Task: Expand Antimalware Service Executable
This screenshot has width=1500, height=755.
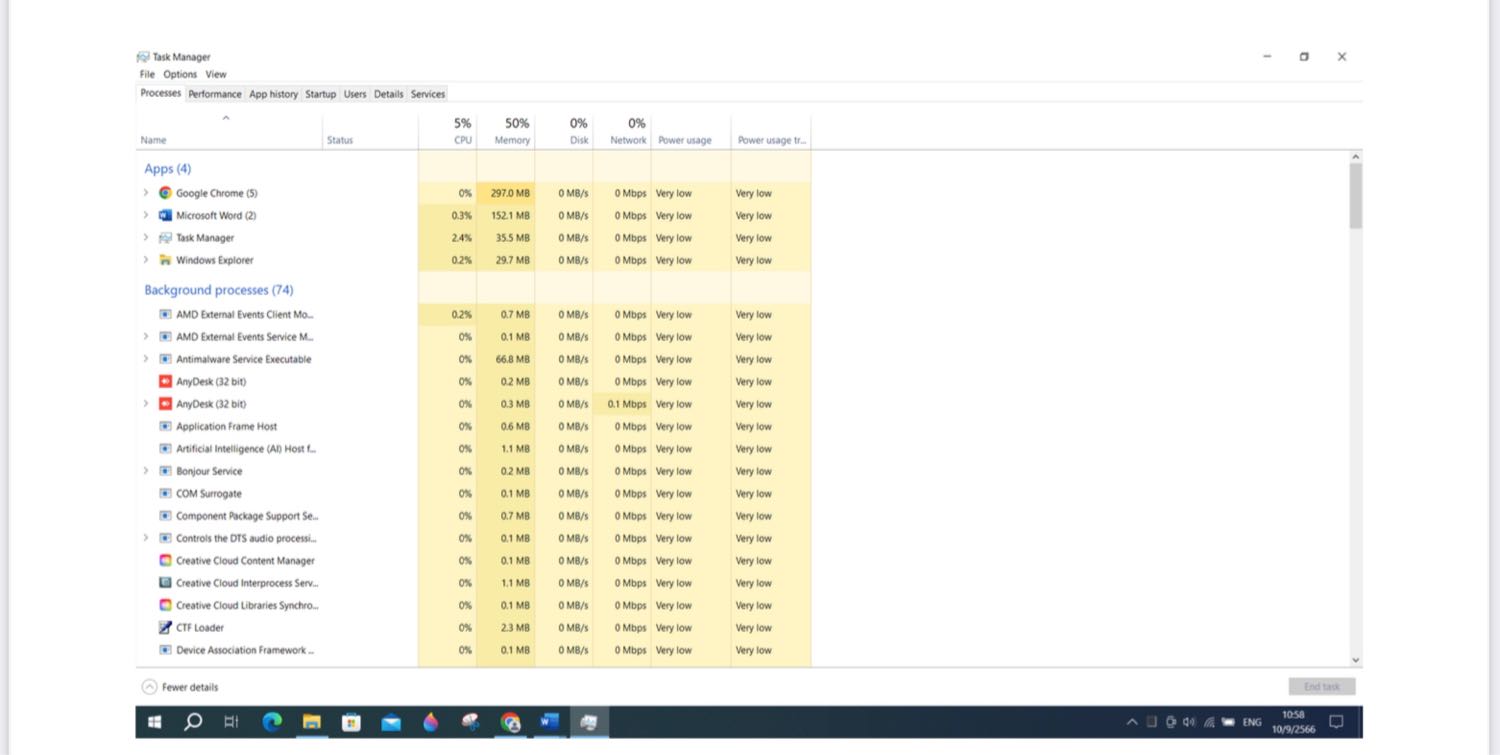Action: coord(146,359)
